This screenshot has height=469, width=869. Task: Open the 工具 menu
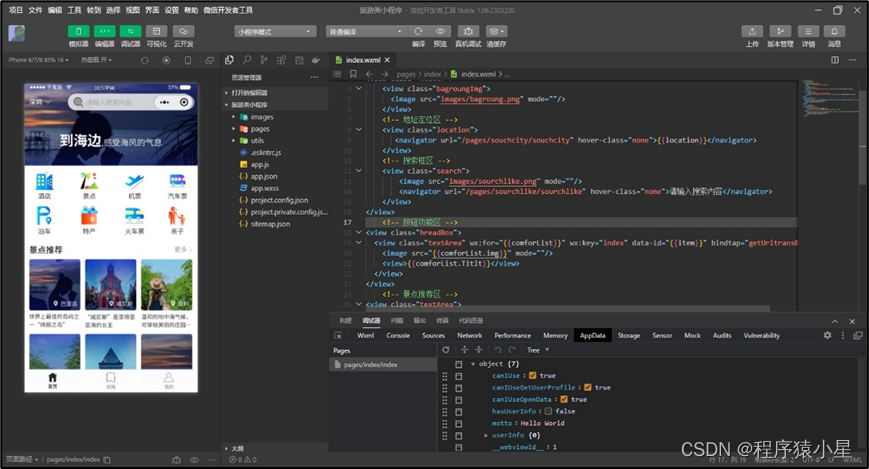click(x=74, y=10)
